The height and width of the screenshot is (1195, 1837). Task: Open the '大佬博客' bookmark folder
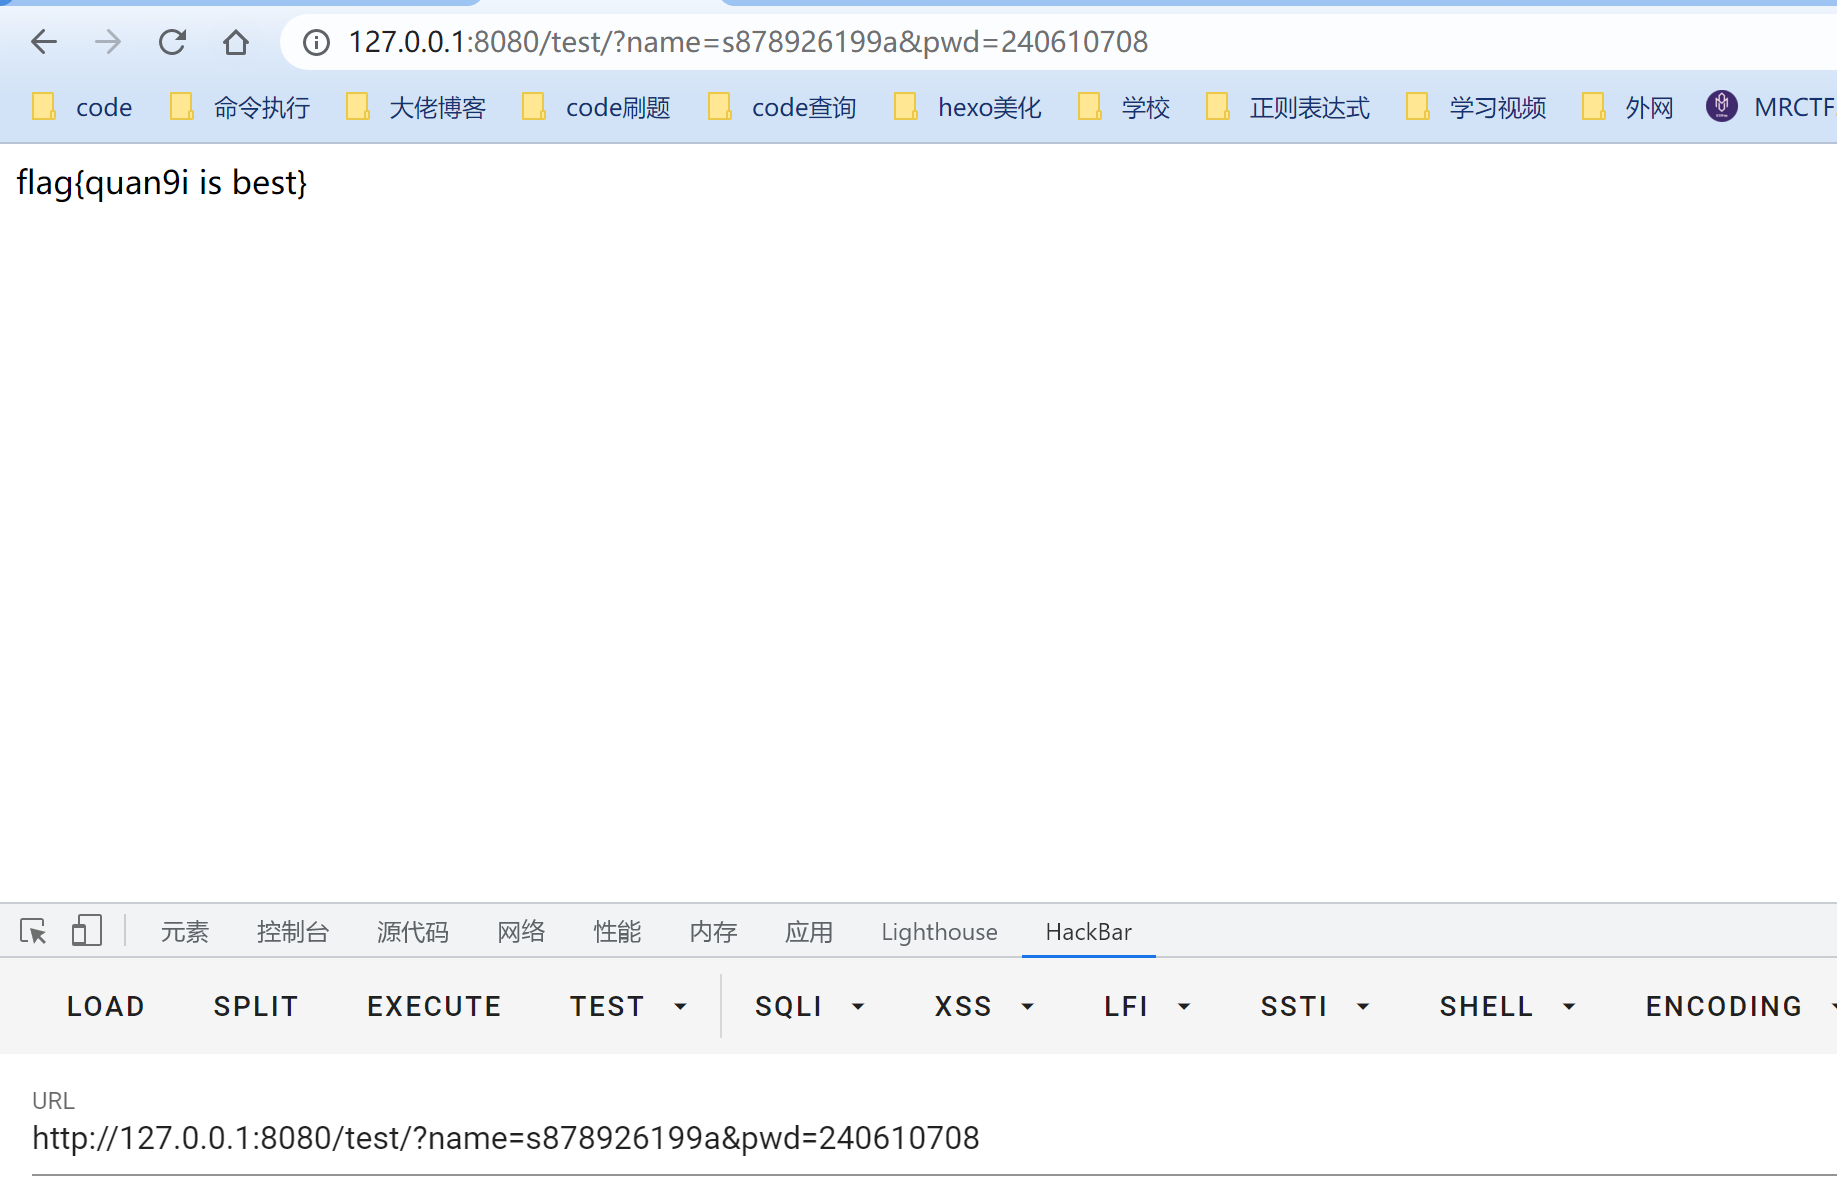point(415,107)
